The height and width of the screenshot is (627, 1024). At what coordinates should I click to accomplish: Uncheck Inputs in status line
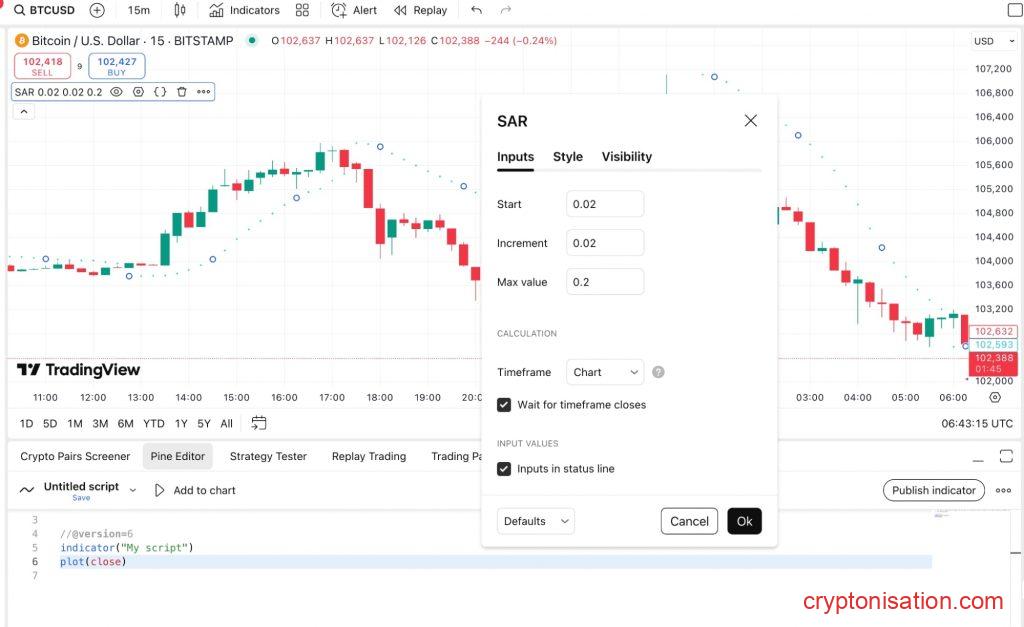click(x=504, y=469)
